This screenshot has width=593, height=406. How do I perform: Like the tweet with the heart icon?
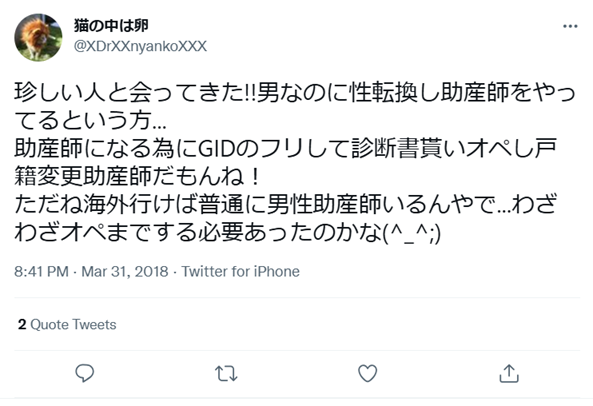pos(367,373)
